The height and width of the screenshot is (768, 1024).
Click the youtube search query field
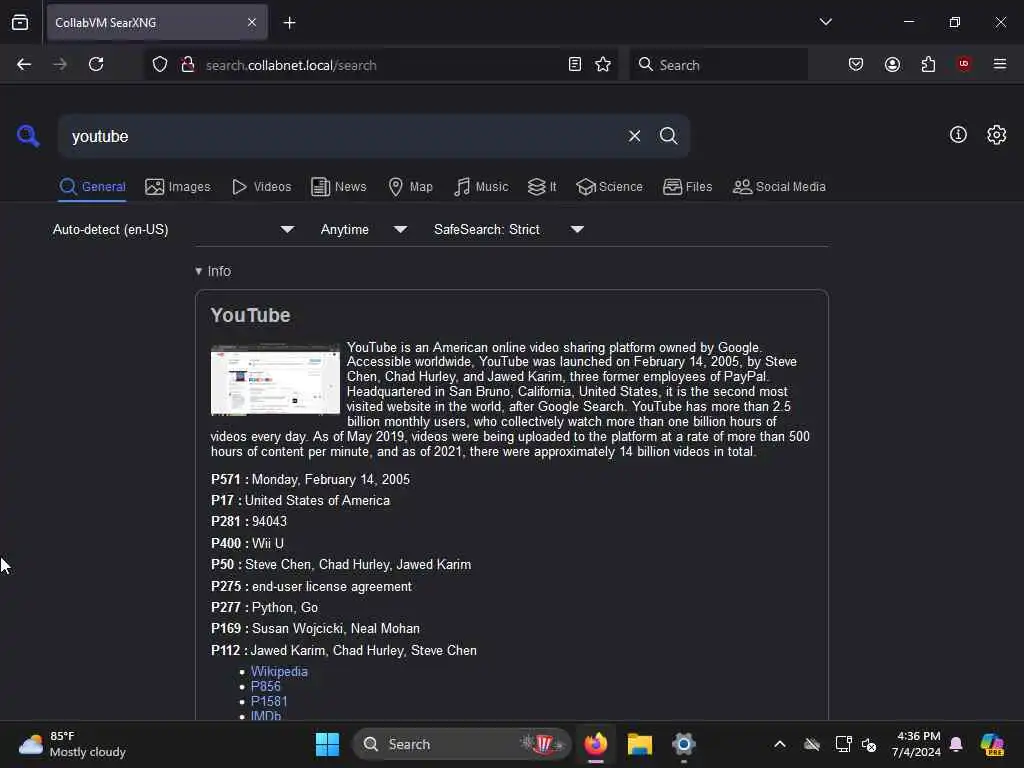coord(343,136)
